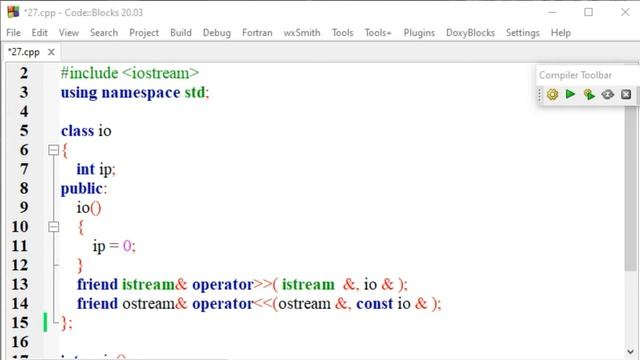
Task: Open the Build menu
Action: pos(180,33)
